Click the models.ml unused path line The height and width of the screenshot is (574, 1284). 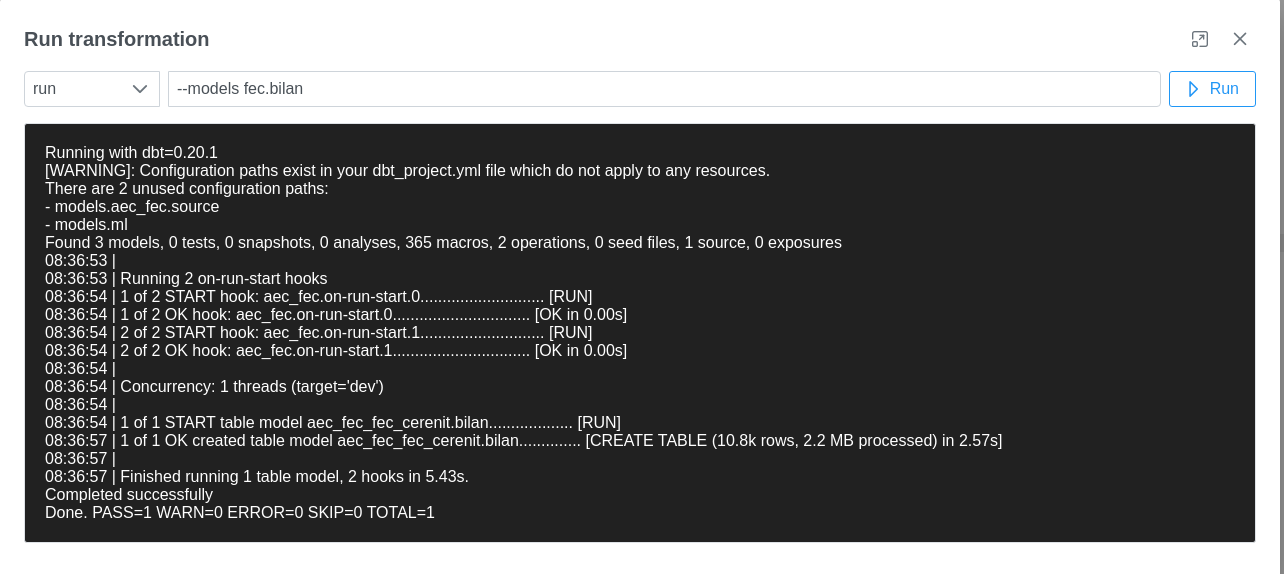coord(86,225)
